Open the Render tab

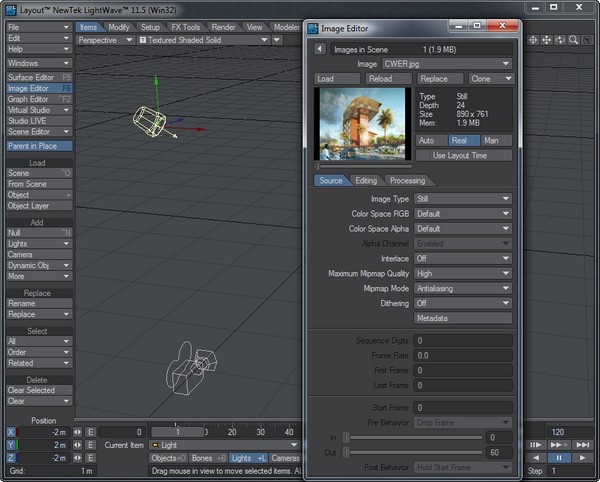coord(223,27)
